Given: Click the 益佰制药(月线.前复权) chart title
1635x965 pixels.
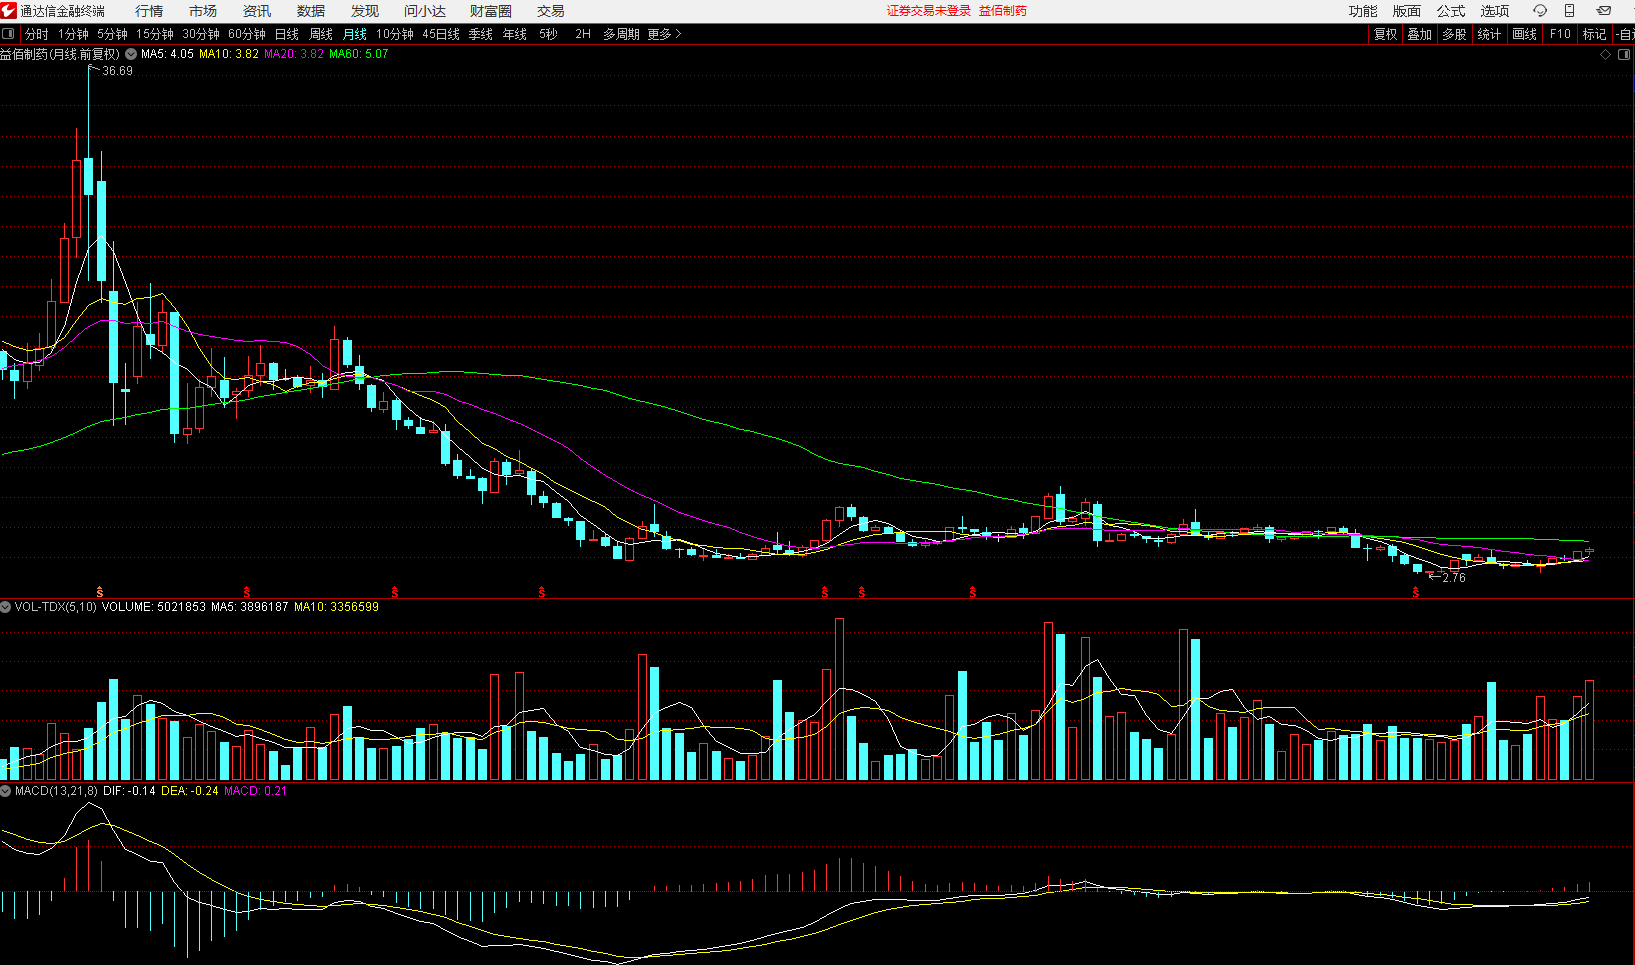Looking at the screenshot, I should click(x=60, y=54).
